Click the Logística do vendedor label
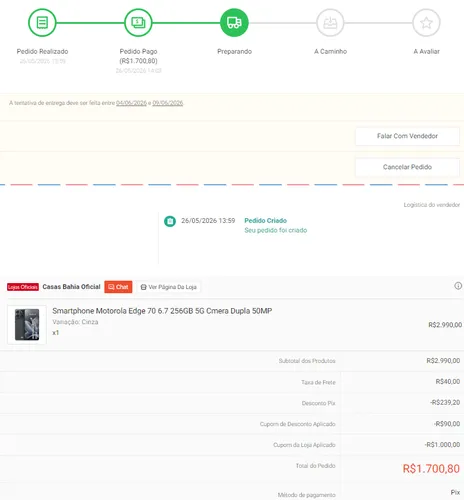This screenshot has width=464, height=500. point(432,205)
